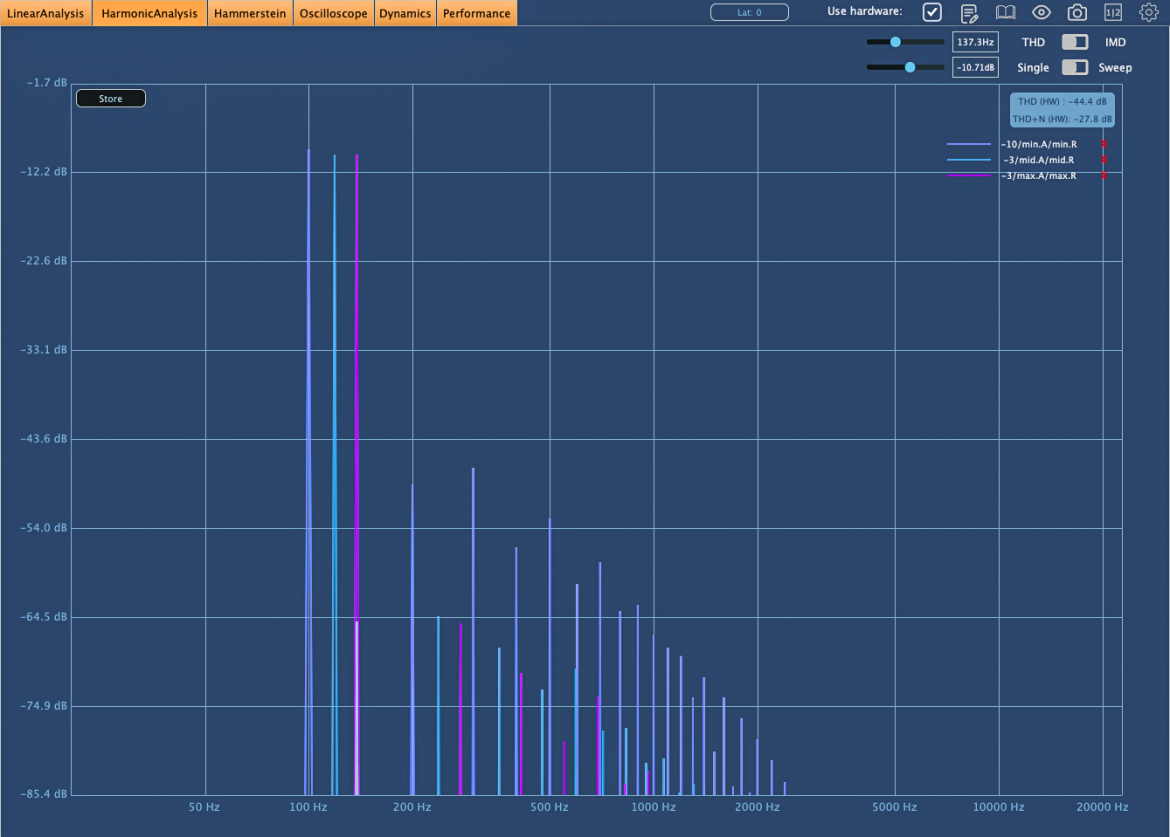The image size is (1170, 837).
Task: Click the -43.6 dB axis label
Action: point(43,439)
